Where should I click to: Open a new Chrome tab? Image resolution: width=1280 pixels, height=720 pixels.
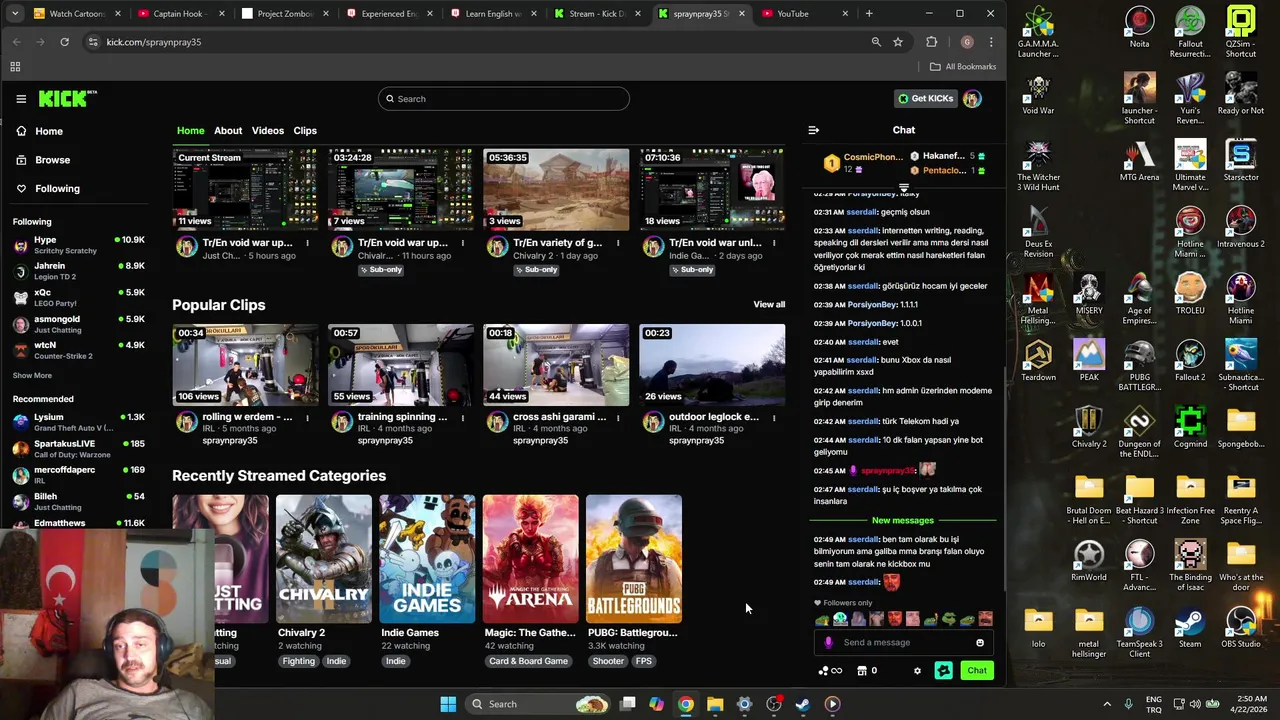tap(869, 14)
